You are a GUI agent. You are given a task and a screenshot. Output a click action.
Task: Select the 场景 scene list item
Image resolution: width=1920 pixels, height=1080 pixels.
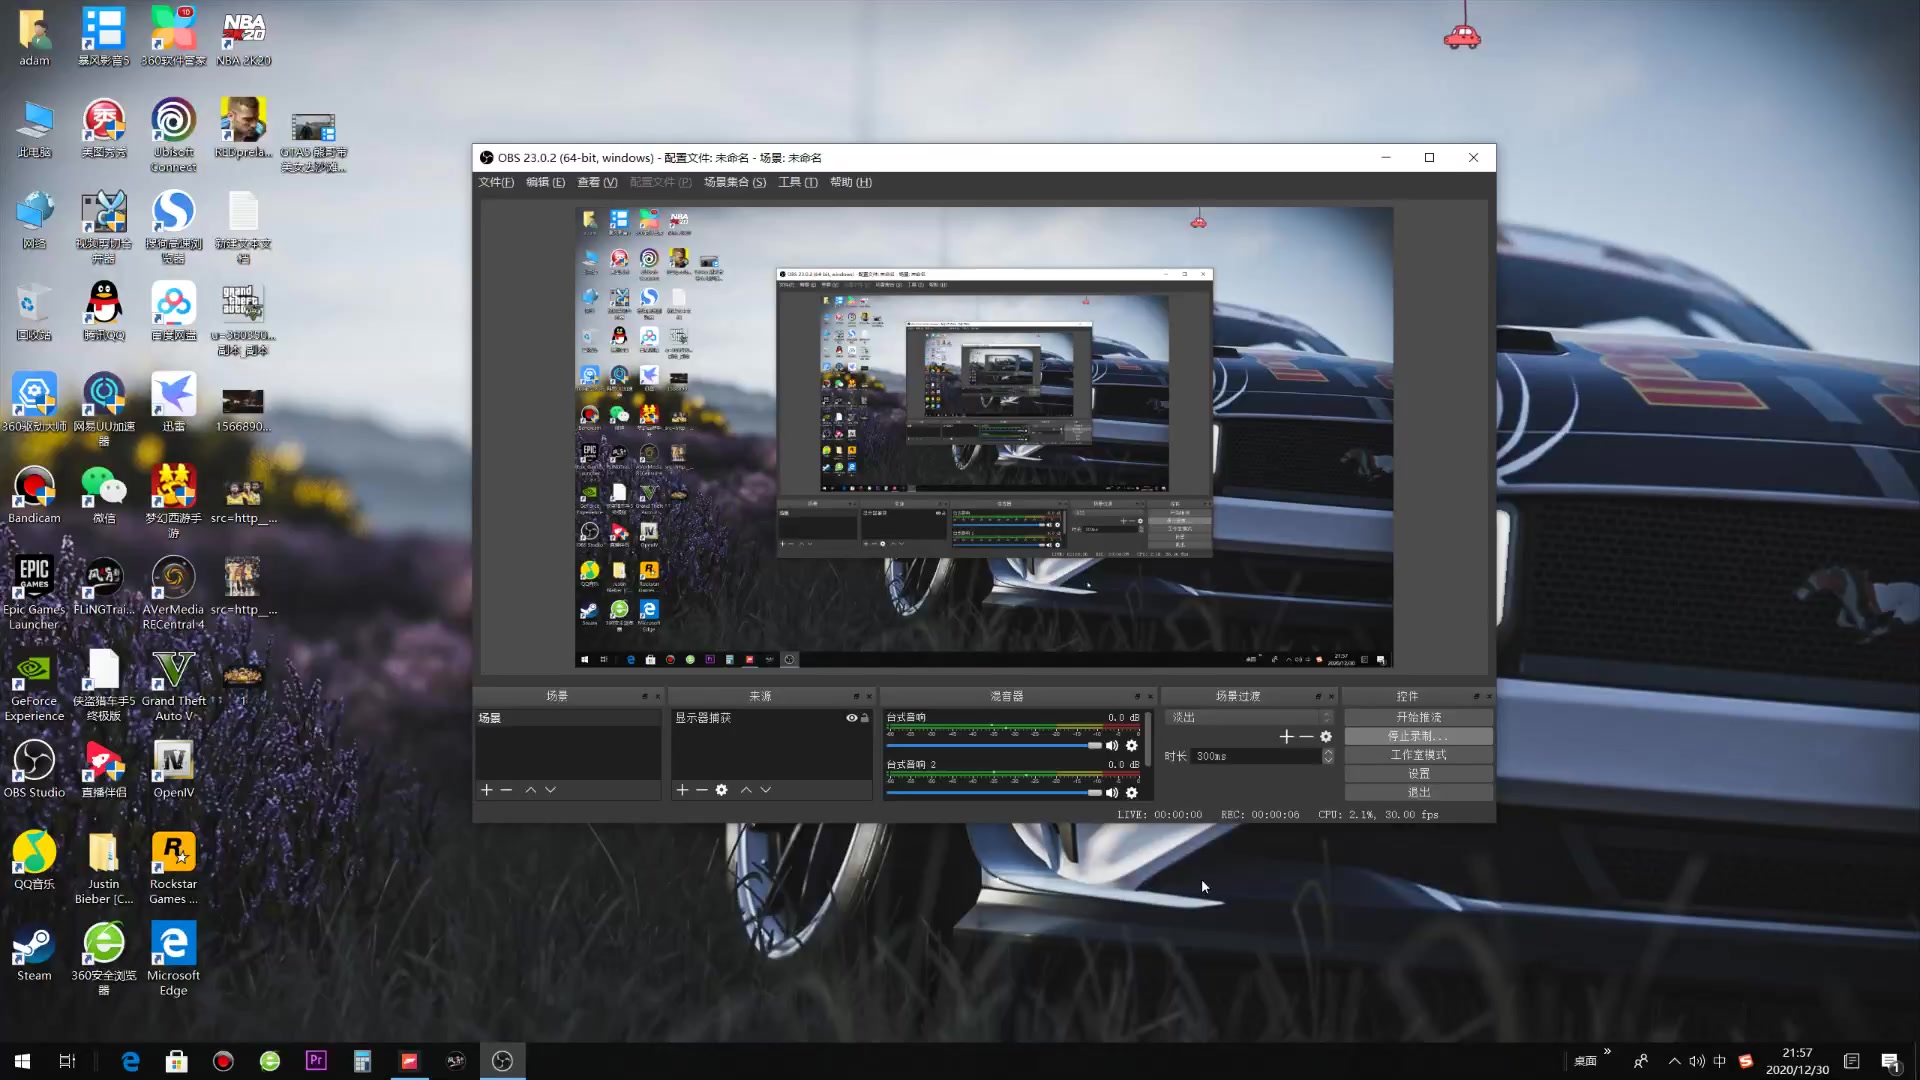click(x=568, y=718)
